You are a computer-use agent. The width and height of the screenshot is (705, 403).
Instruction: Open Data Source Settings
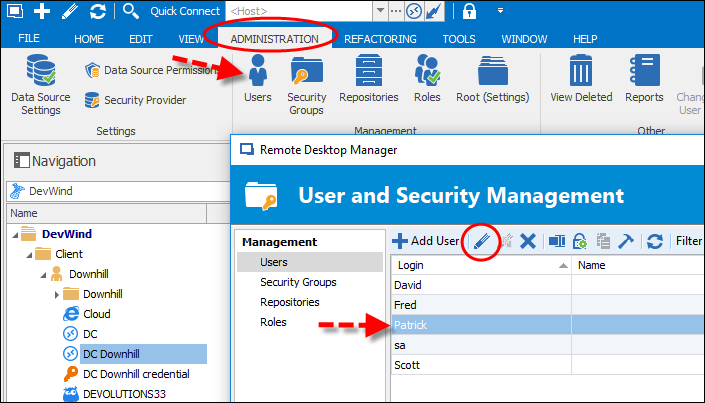41,85
